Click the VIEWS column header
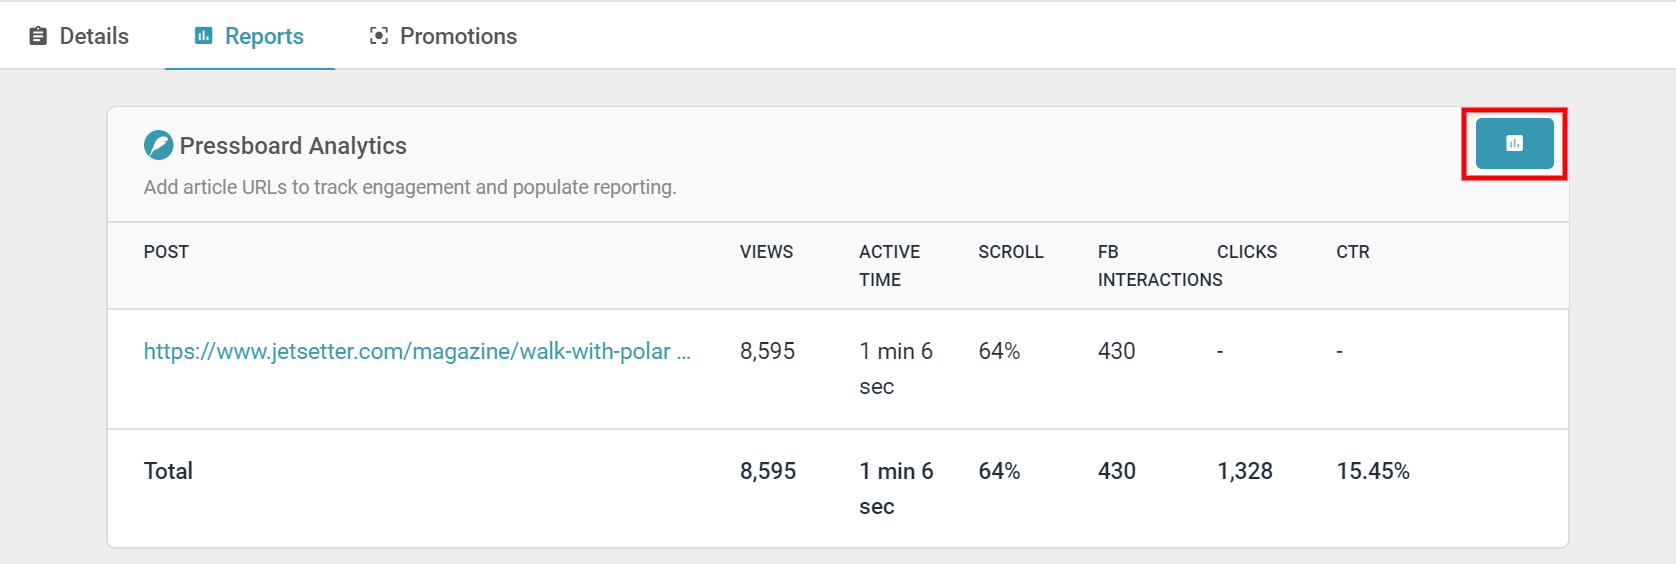The image size is (1676, 564). [x=766, y=252]
